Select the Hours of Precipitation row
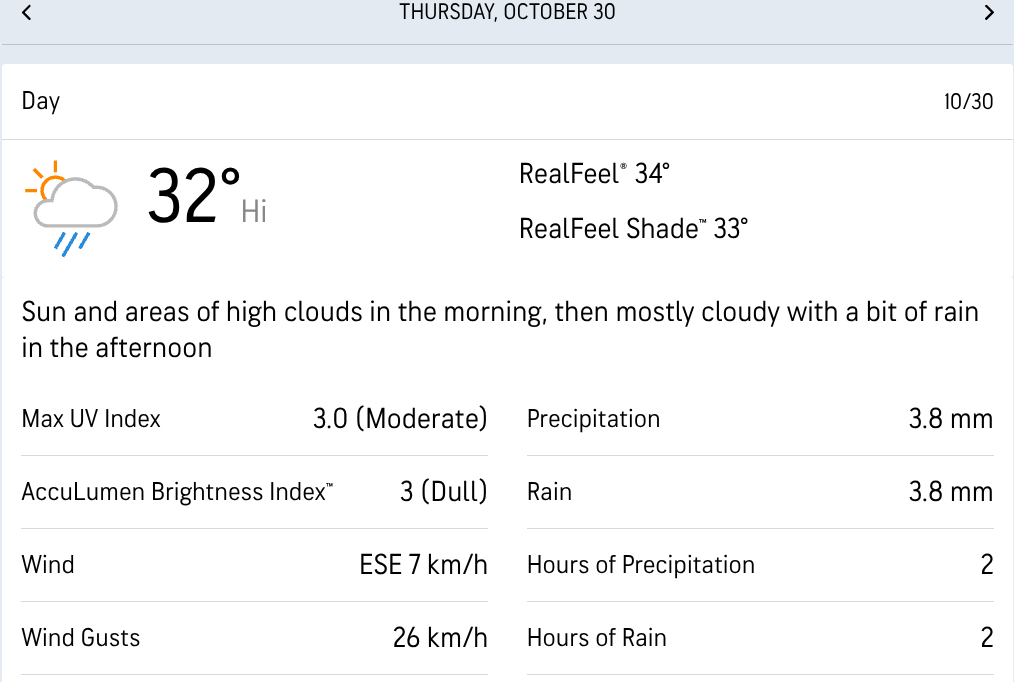 click(760, 565)
